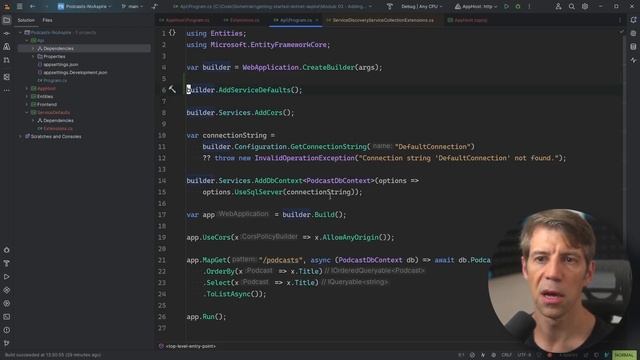Select Dependencies under ServiceDefaults
The image size is (640, 360).
[58, 120]
